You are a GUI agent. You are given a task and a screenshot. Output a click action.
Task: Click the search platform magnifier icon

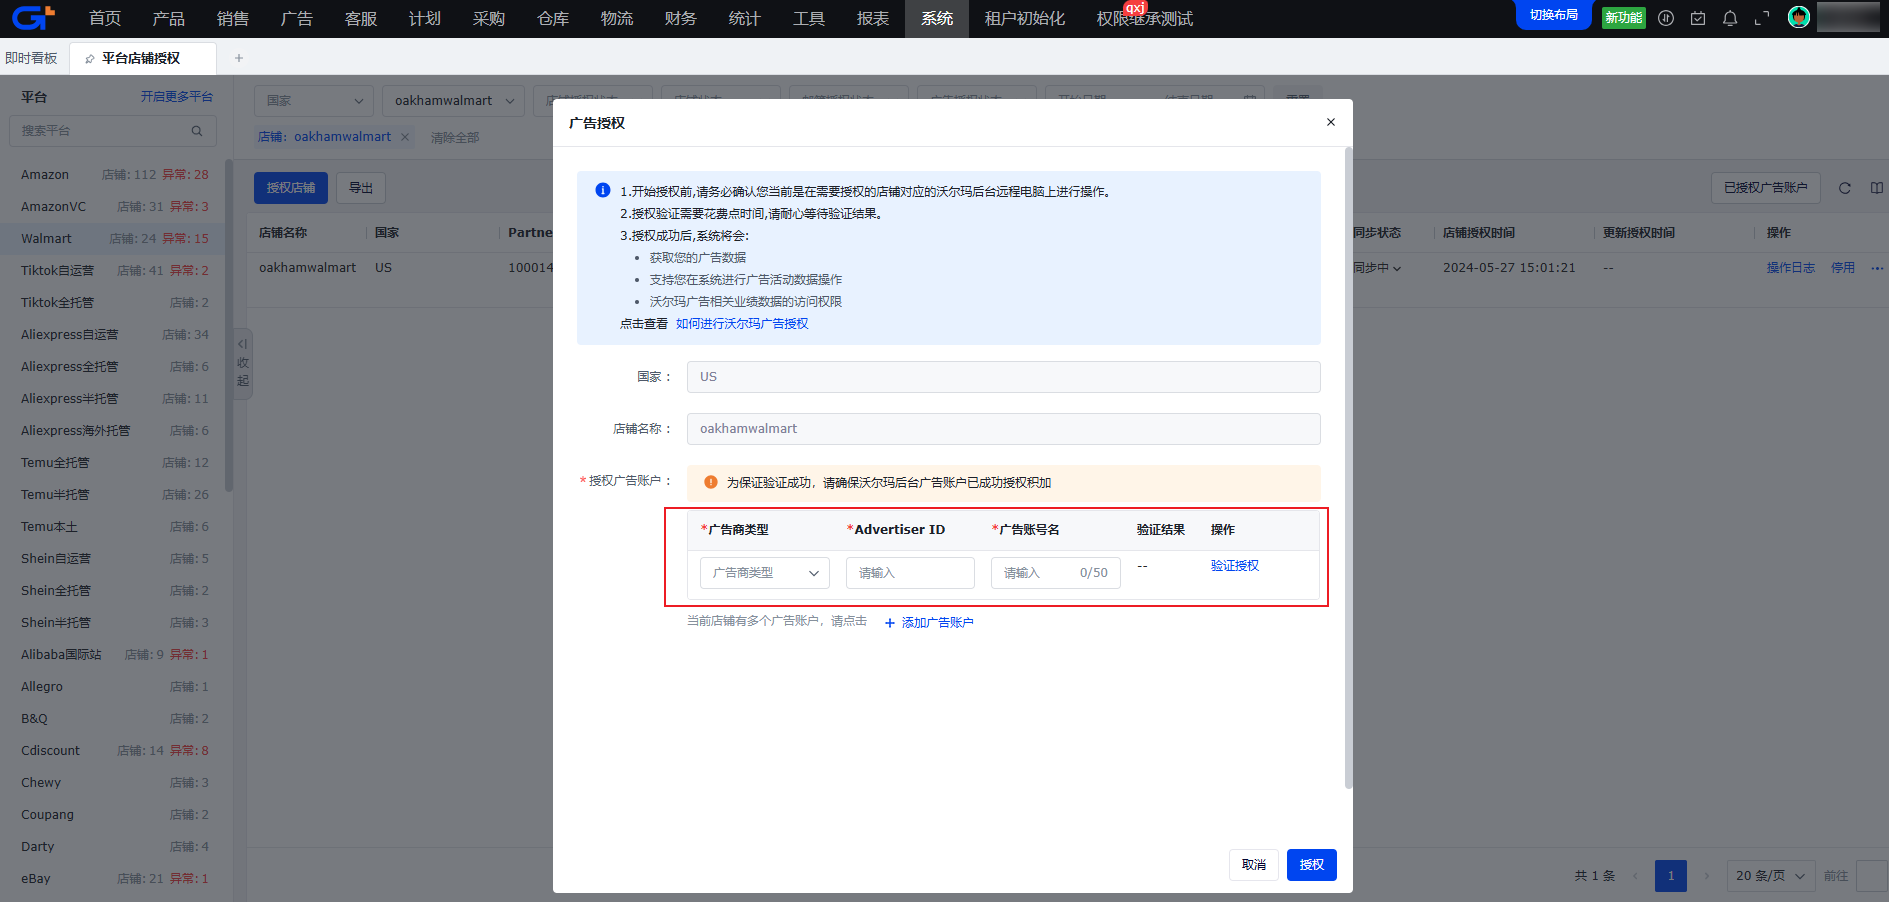point(197,131)
